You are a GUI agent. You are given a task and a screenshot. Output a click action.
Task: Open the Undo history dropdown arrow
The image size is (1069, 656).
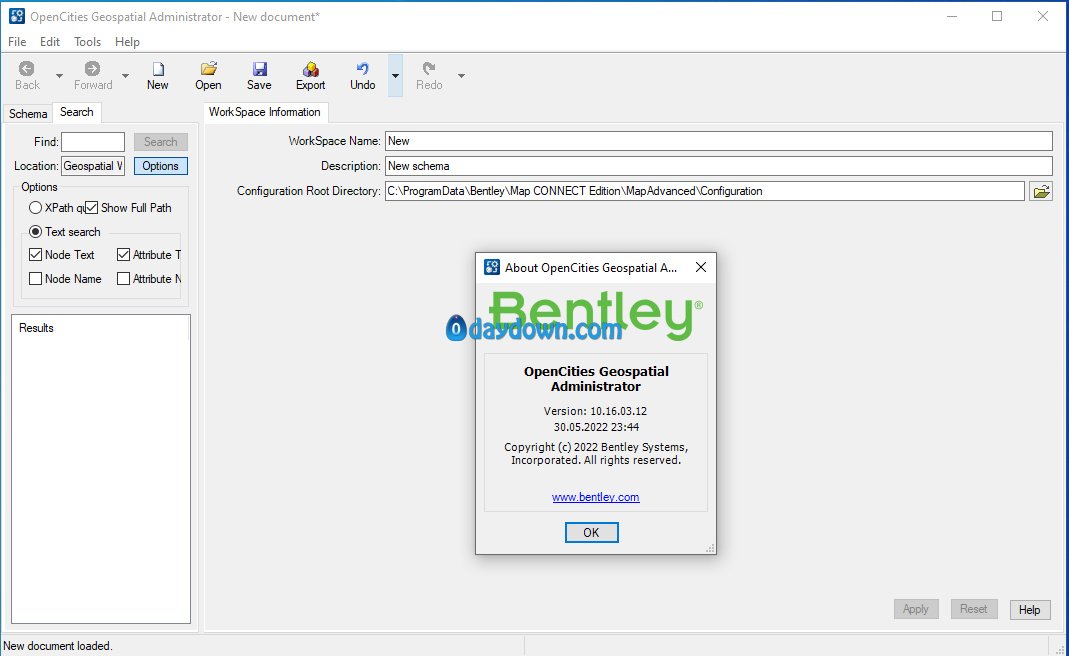[x=395, y=76]
